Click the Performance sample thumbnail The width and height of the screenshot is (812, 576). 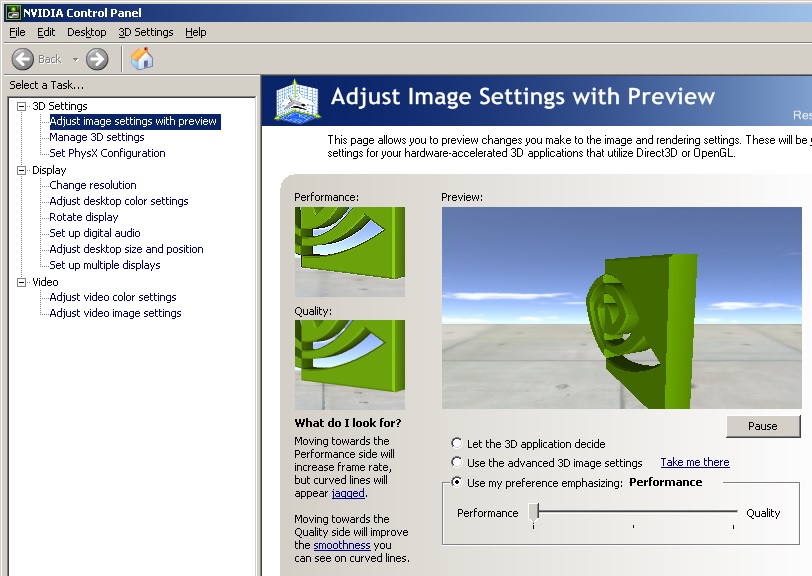(350, 252)
